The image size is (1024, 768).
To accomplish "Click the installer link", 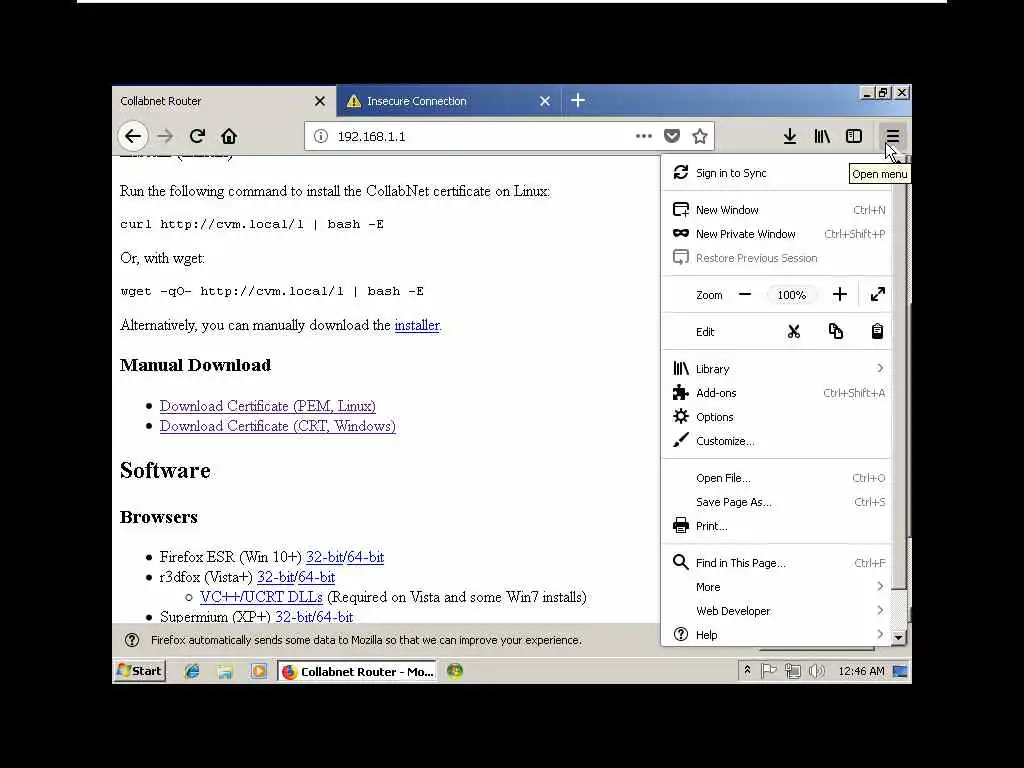I will (417, 325).
